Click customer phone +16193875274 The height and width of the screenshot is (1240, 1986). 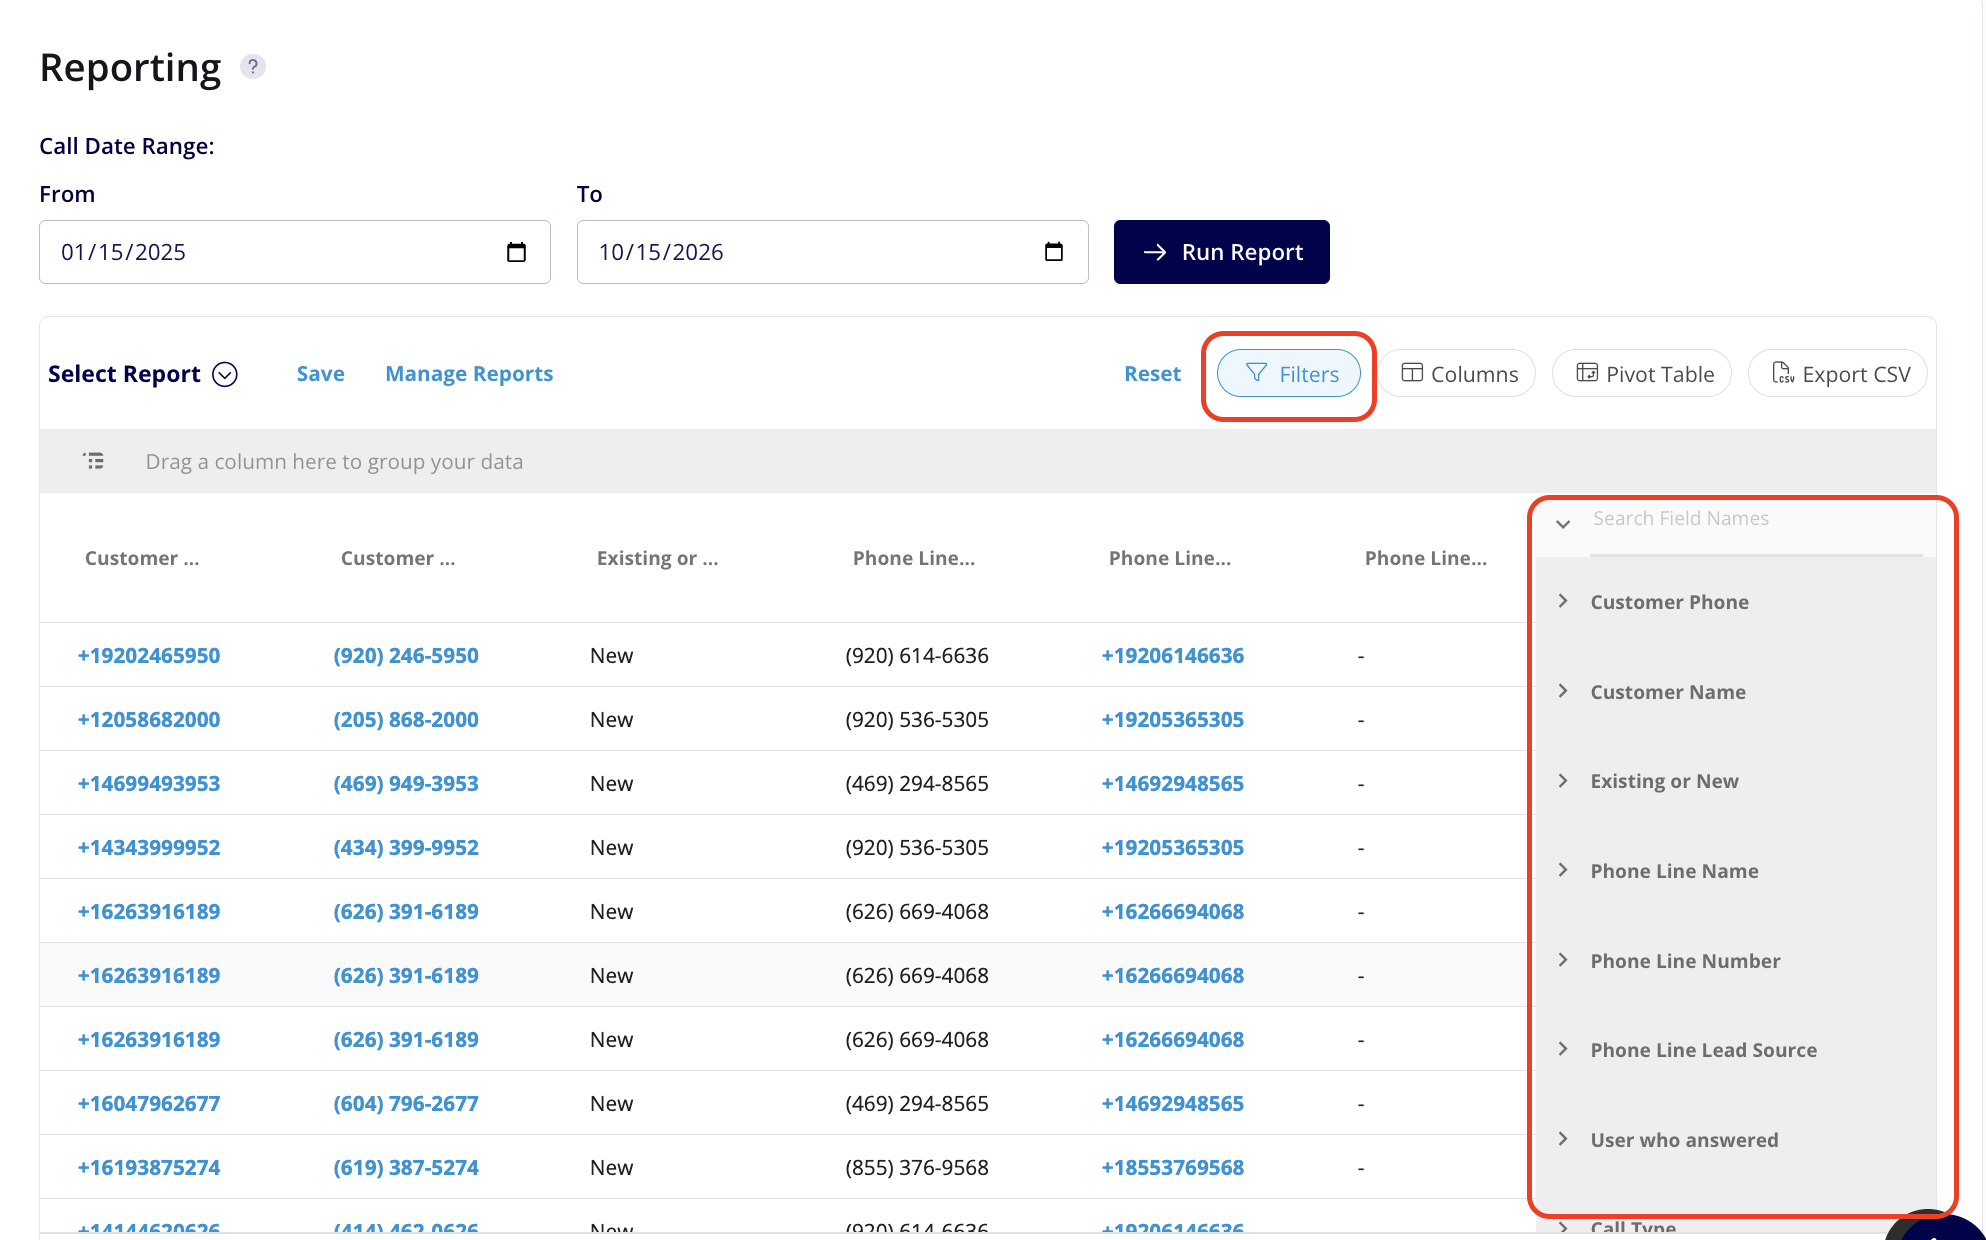click(x=149, y=1168)
